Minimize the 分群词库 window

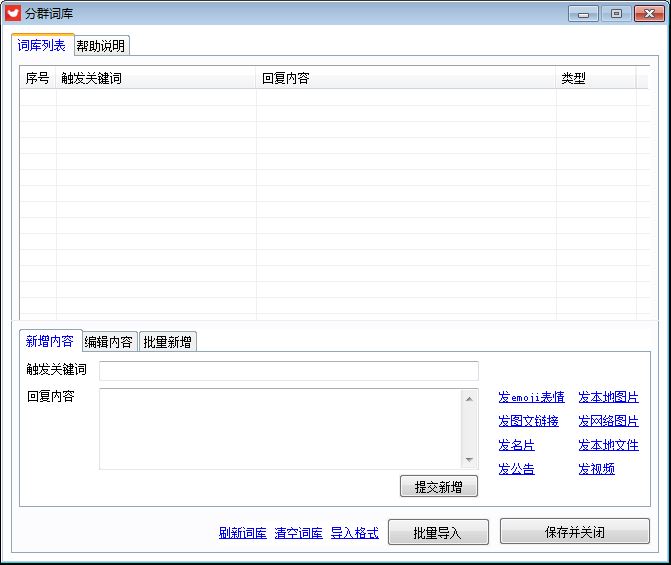pos(583,14)
